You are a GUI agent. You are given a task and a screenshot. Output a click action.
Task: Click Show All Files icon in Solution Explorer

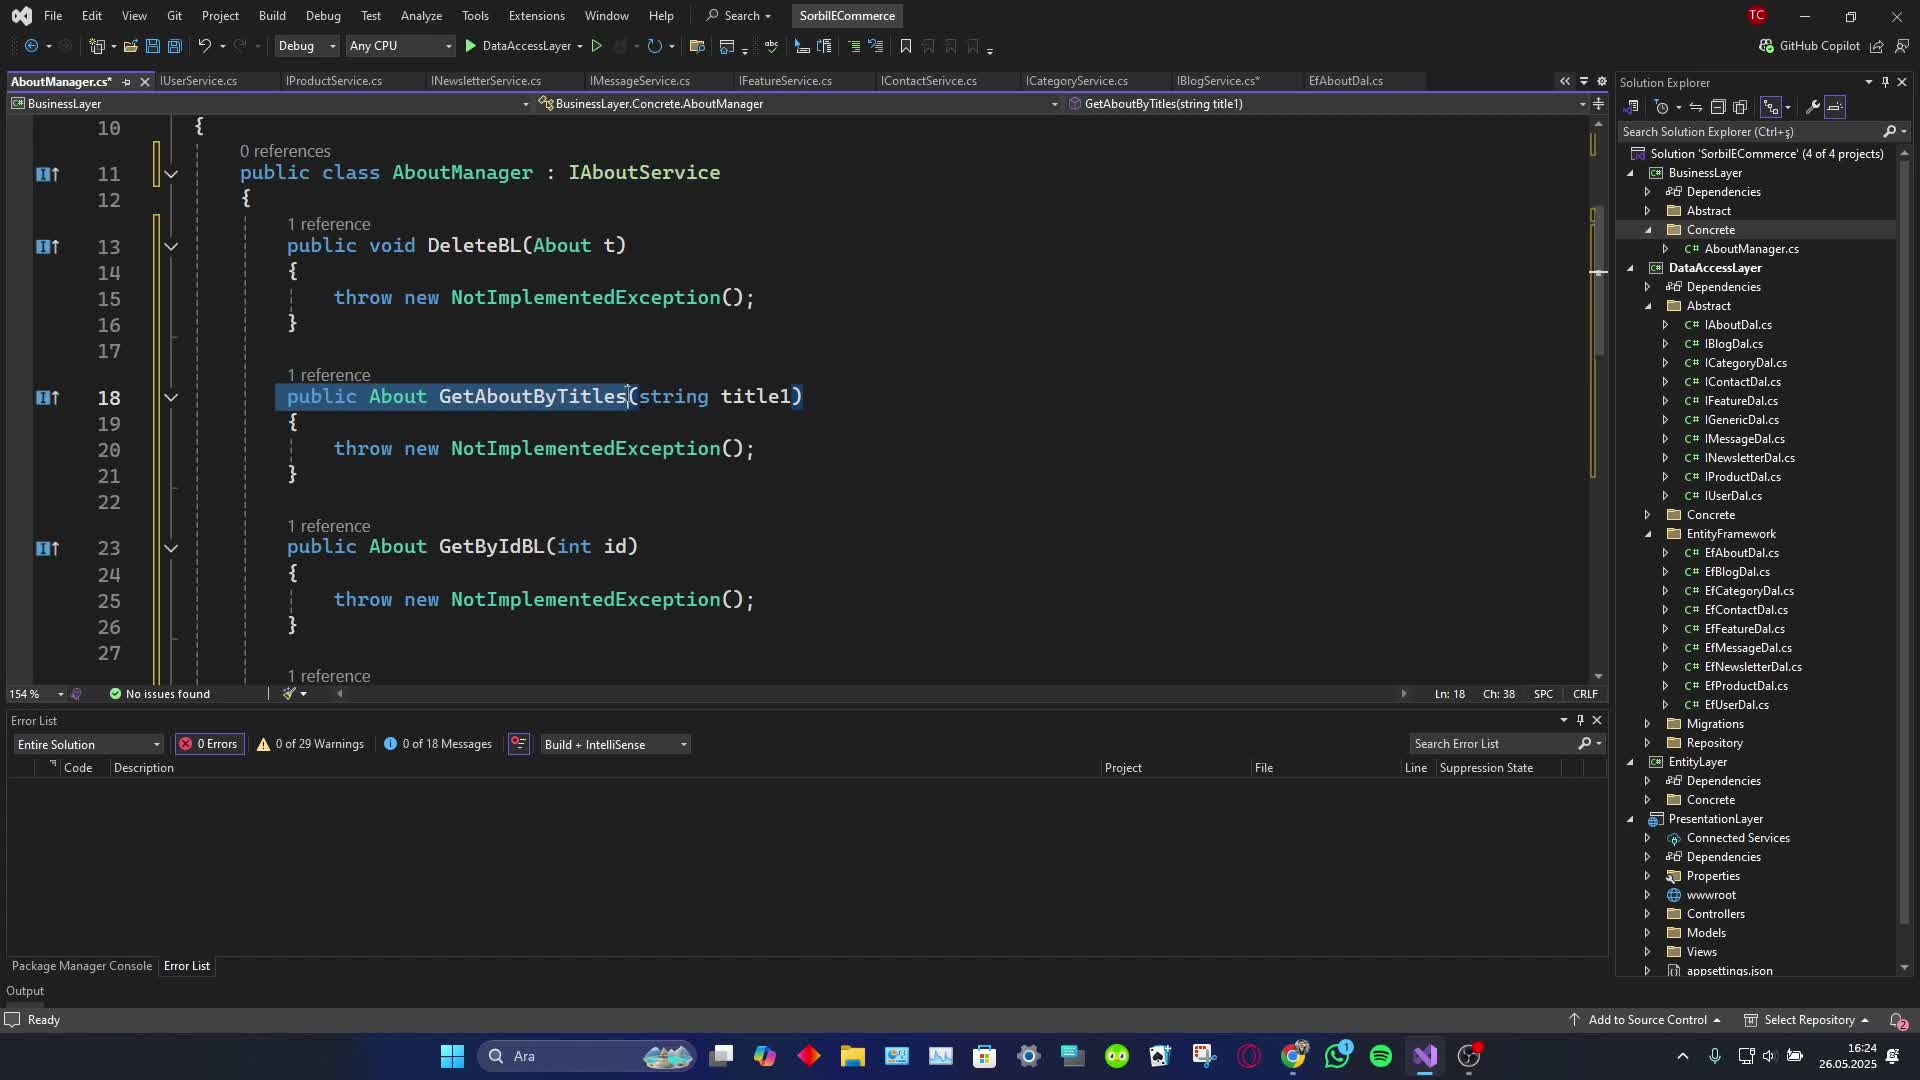(x=1740, y=107)
